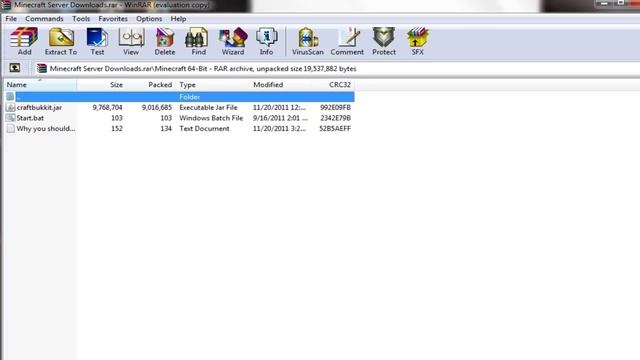Click the archive icon in path bar

click(42, 69)
